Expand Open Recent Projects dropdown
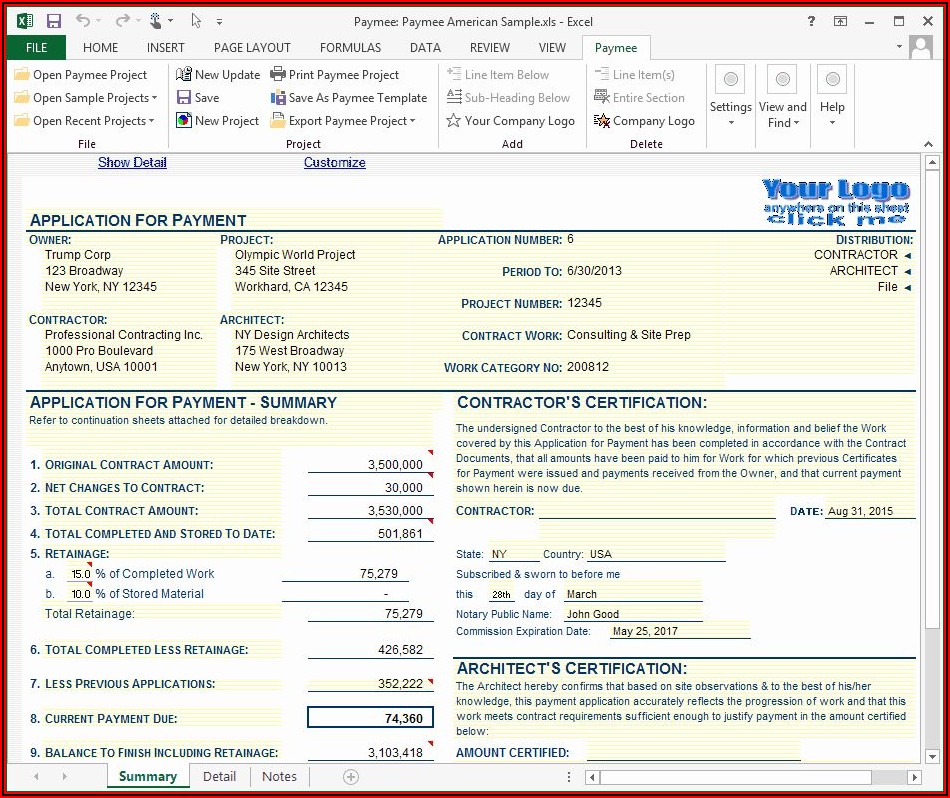 coord(151,121)
